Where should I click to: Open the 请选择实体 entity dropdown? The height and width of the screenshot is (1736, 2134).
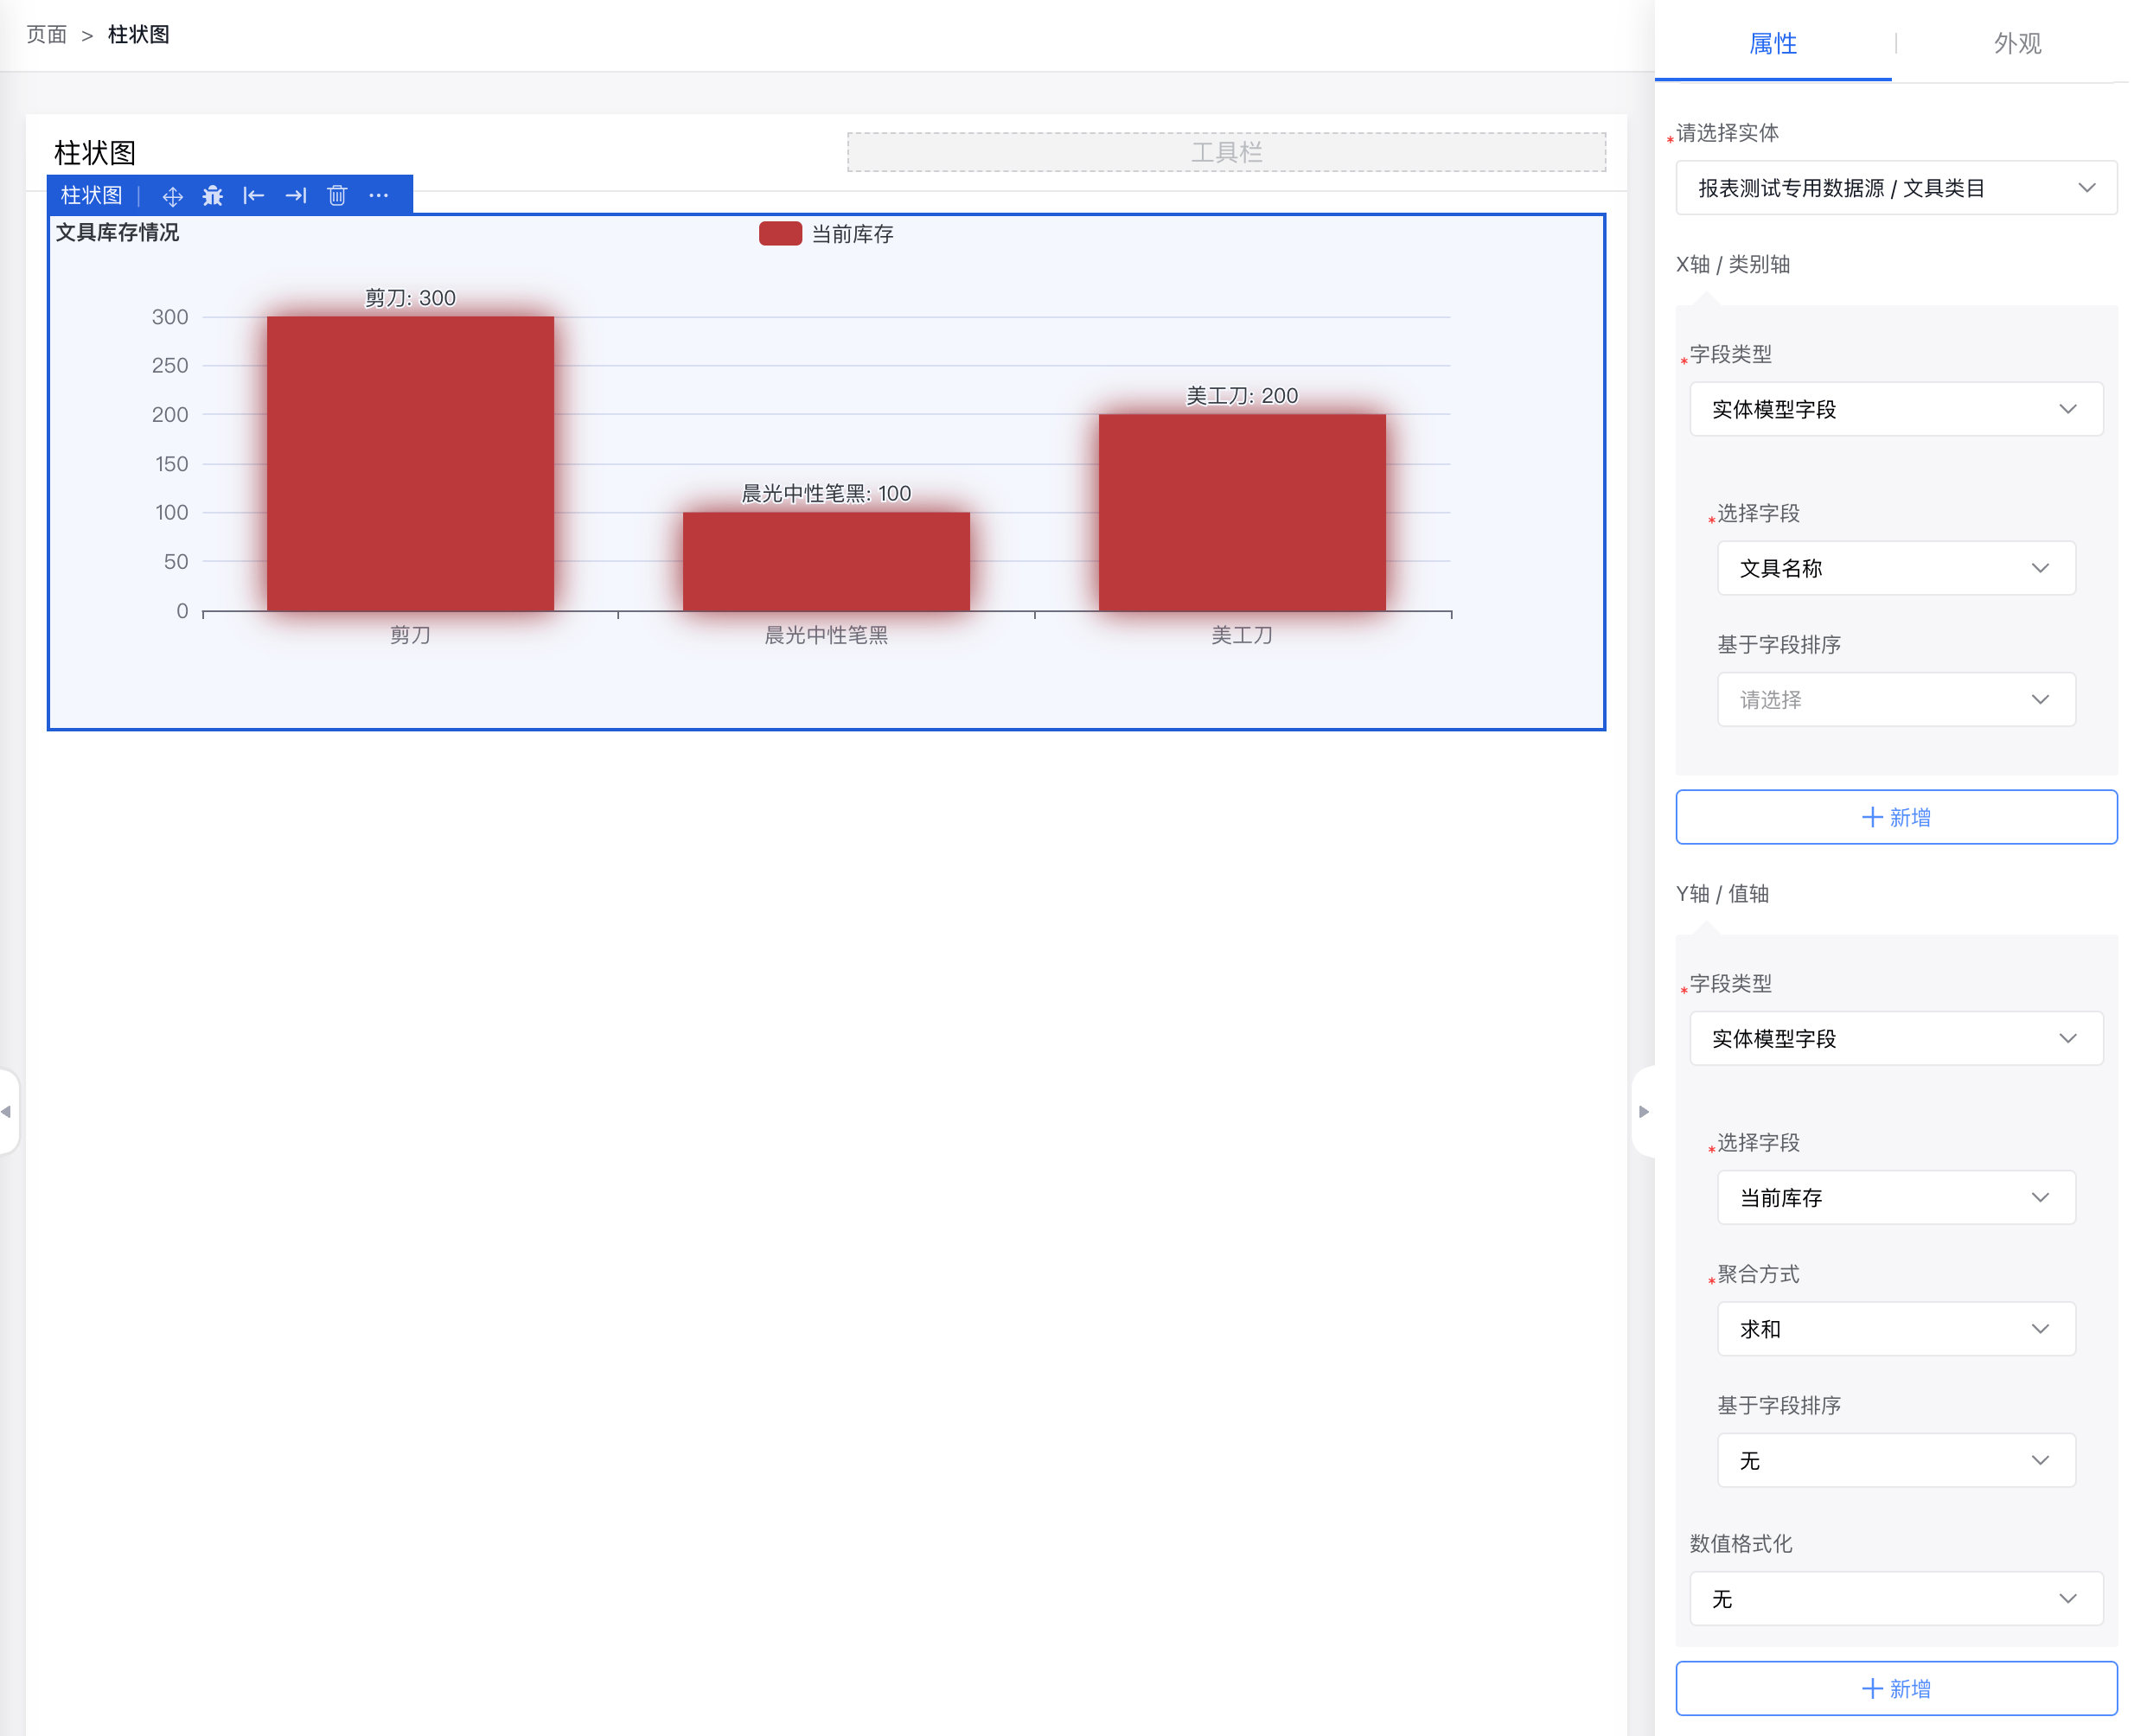[1897, 188]
